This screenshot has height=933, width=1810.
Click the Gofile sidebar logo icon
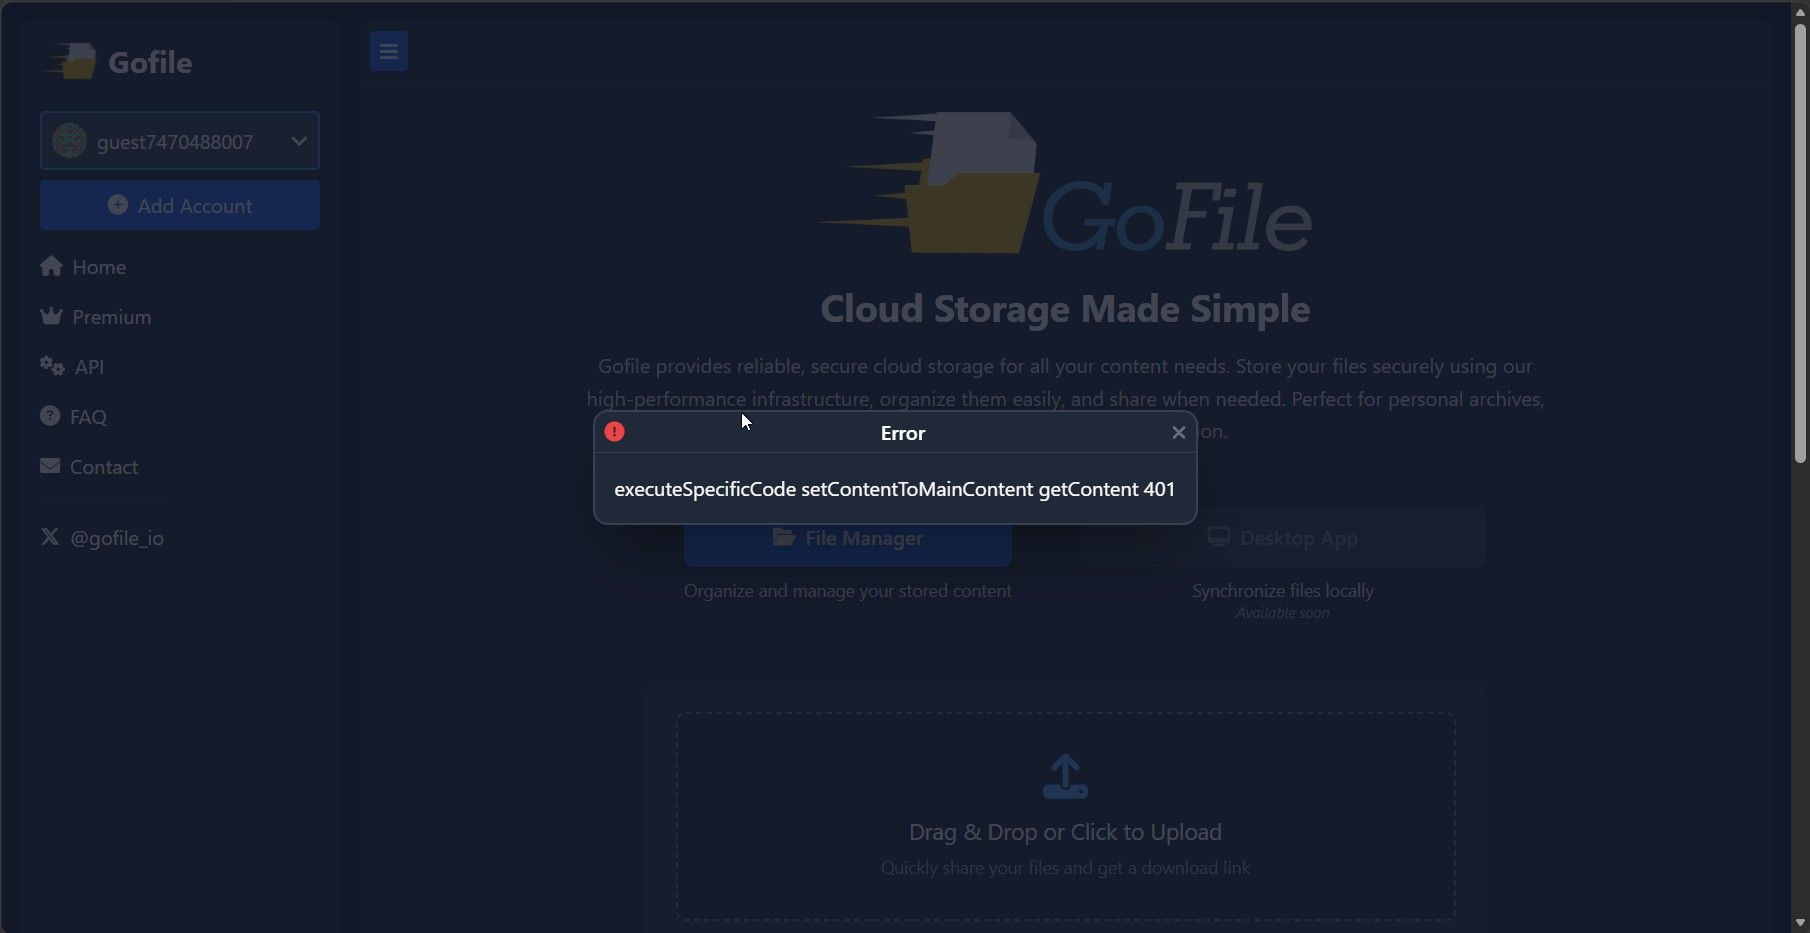click(71, 61)
